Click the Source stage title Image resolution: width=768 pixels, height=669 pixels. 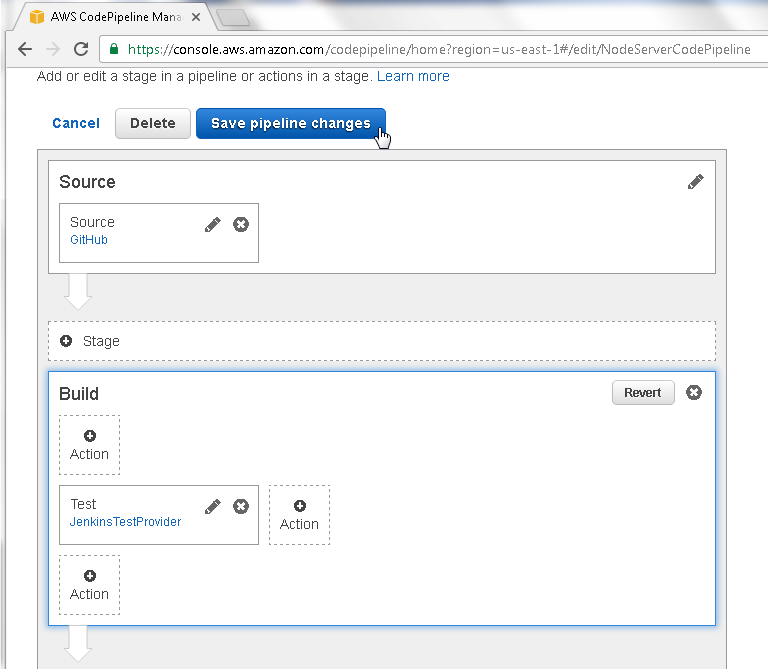click(x=87, y=182)
